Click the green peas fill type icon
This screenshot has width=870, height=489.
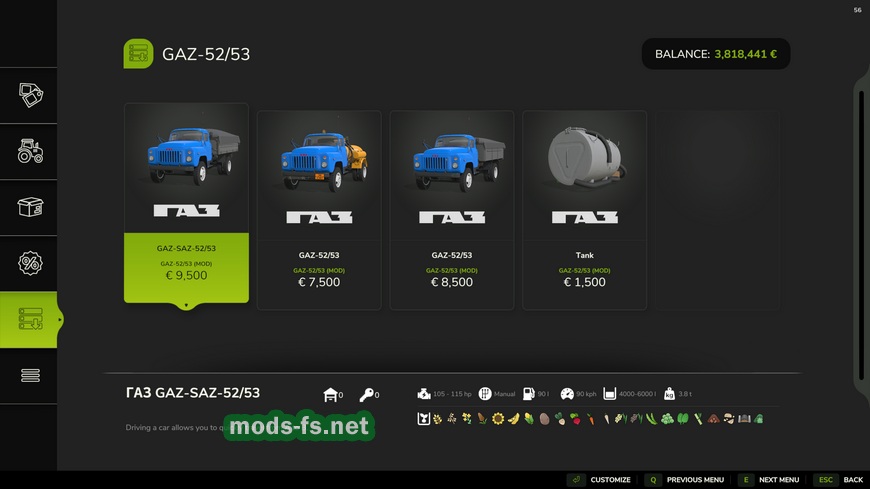click(x=667, y=419)
